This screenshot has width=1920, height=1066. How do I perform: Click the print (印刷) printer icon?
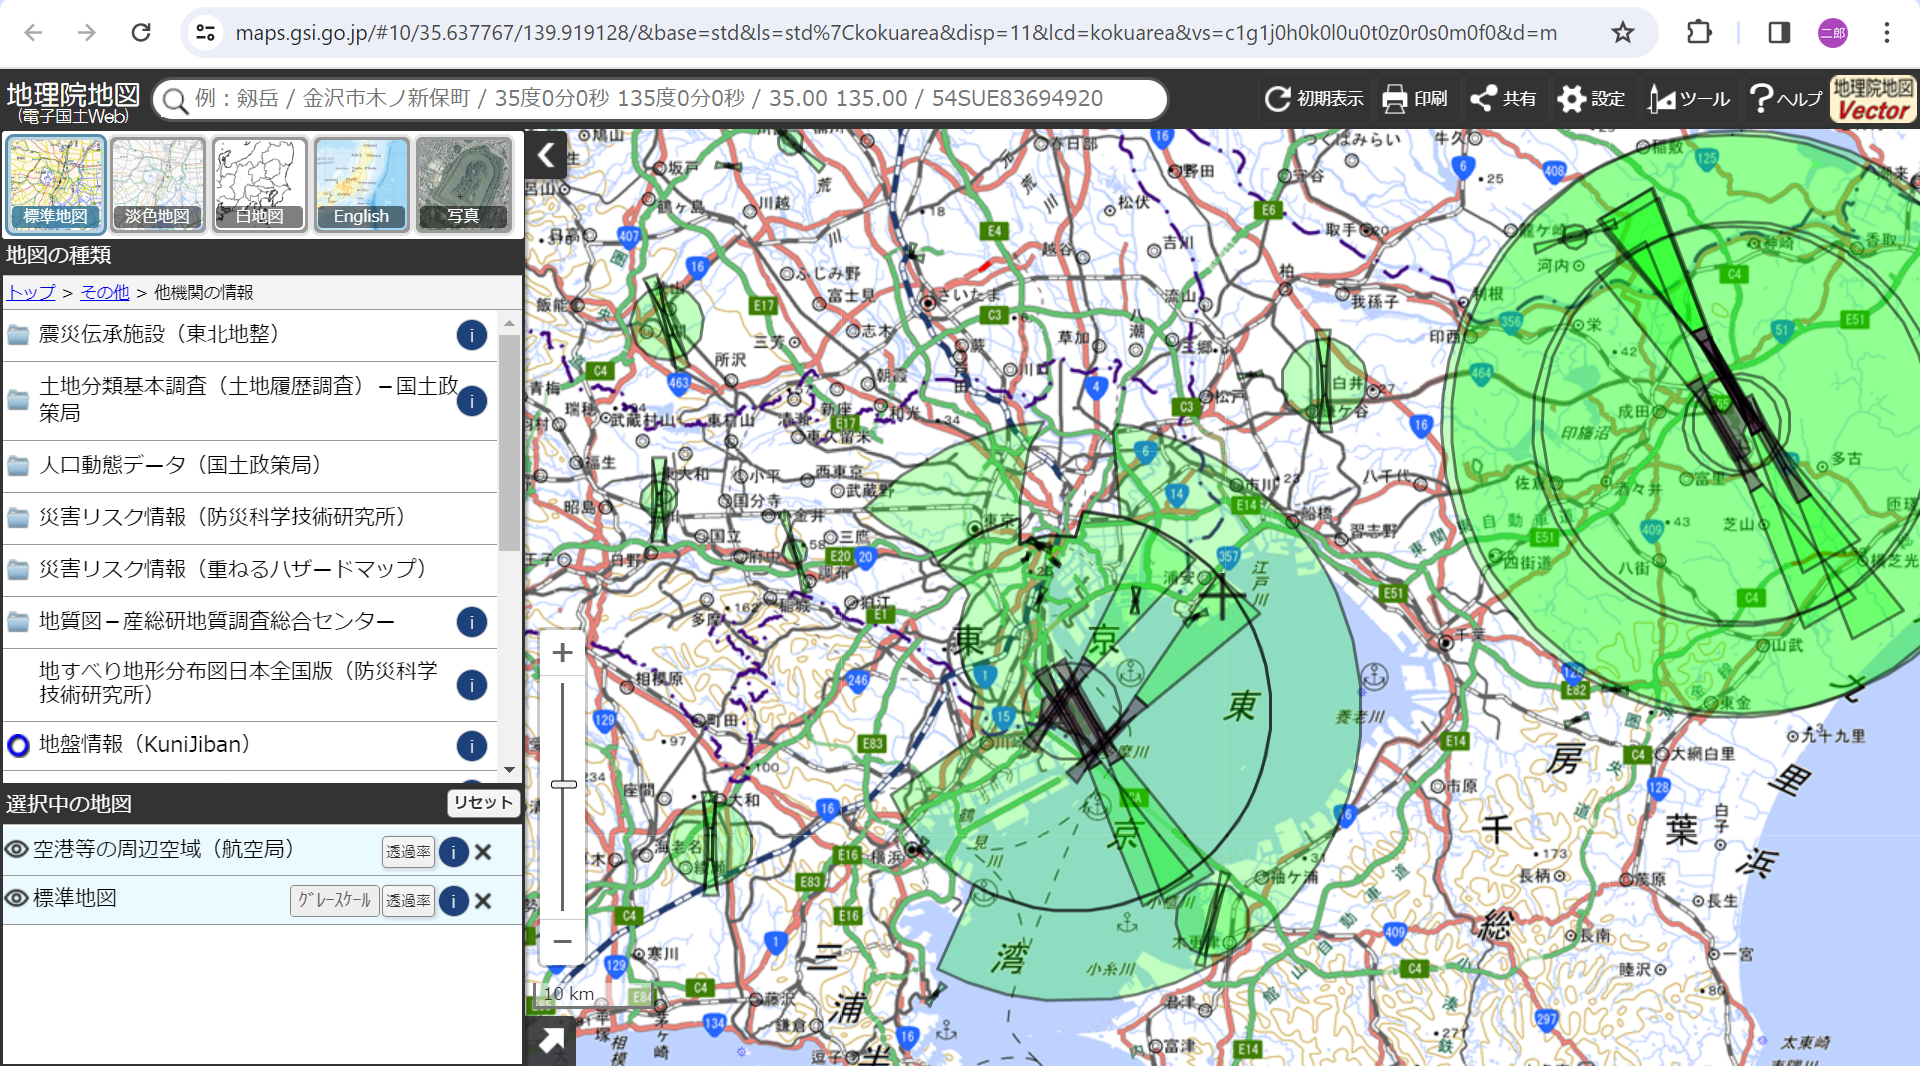pyautogui.click(x=1394, y=99)
